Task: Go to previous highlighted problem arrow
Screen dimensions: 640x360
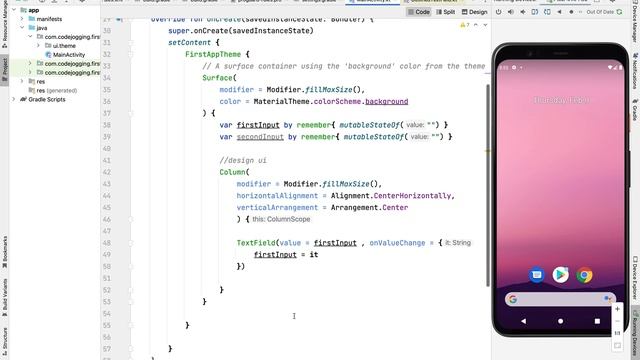Action: coord(476,25)
